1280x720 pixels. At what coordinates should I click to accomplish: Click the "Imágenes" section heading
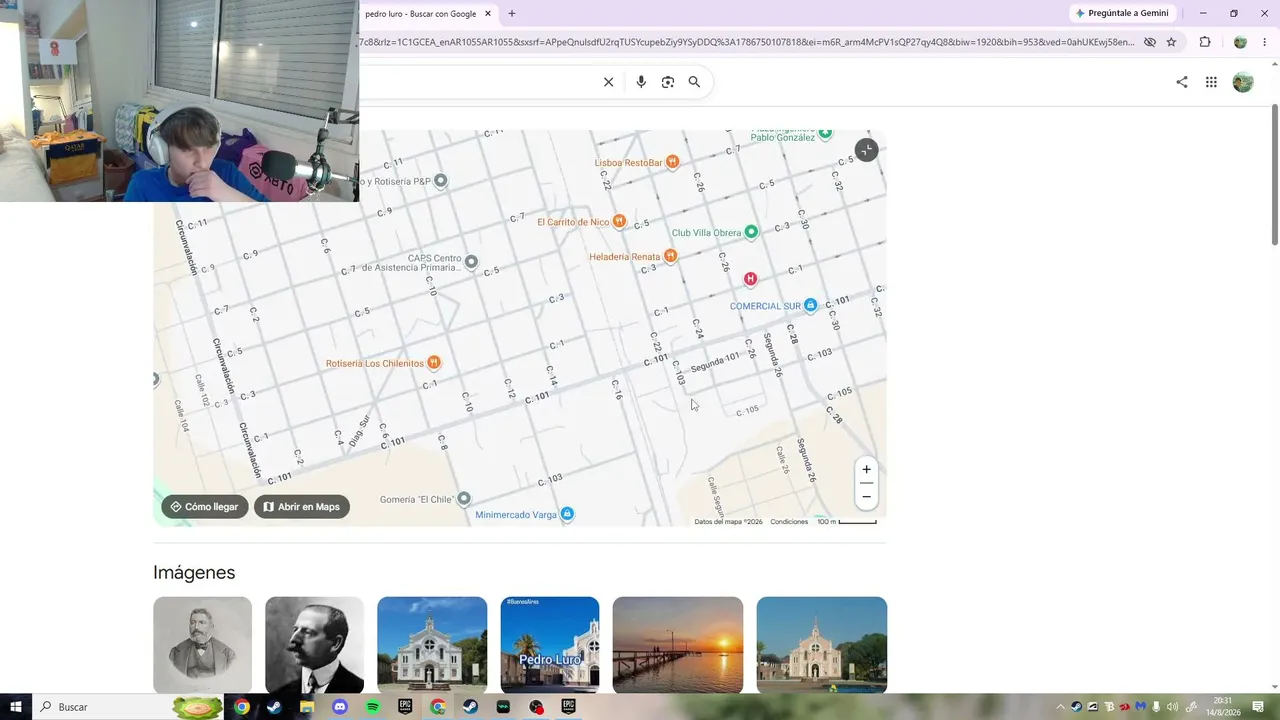(x=194, y=572)
